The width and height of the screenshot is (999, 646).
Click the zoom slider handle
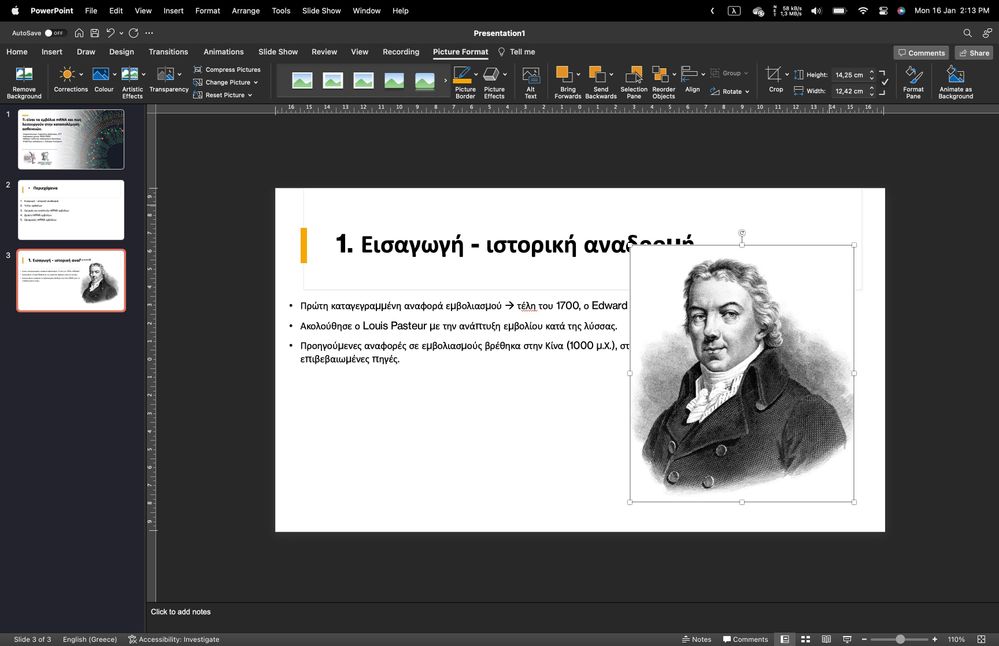(900, 639)
